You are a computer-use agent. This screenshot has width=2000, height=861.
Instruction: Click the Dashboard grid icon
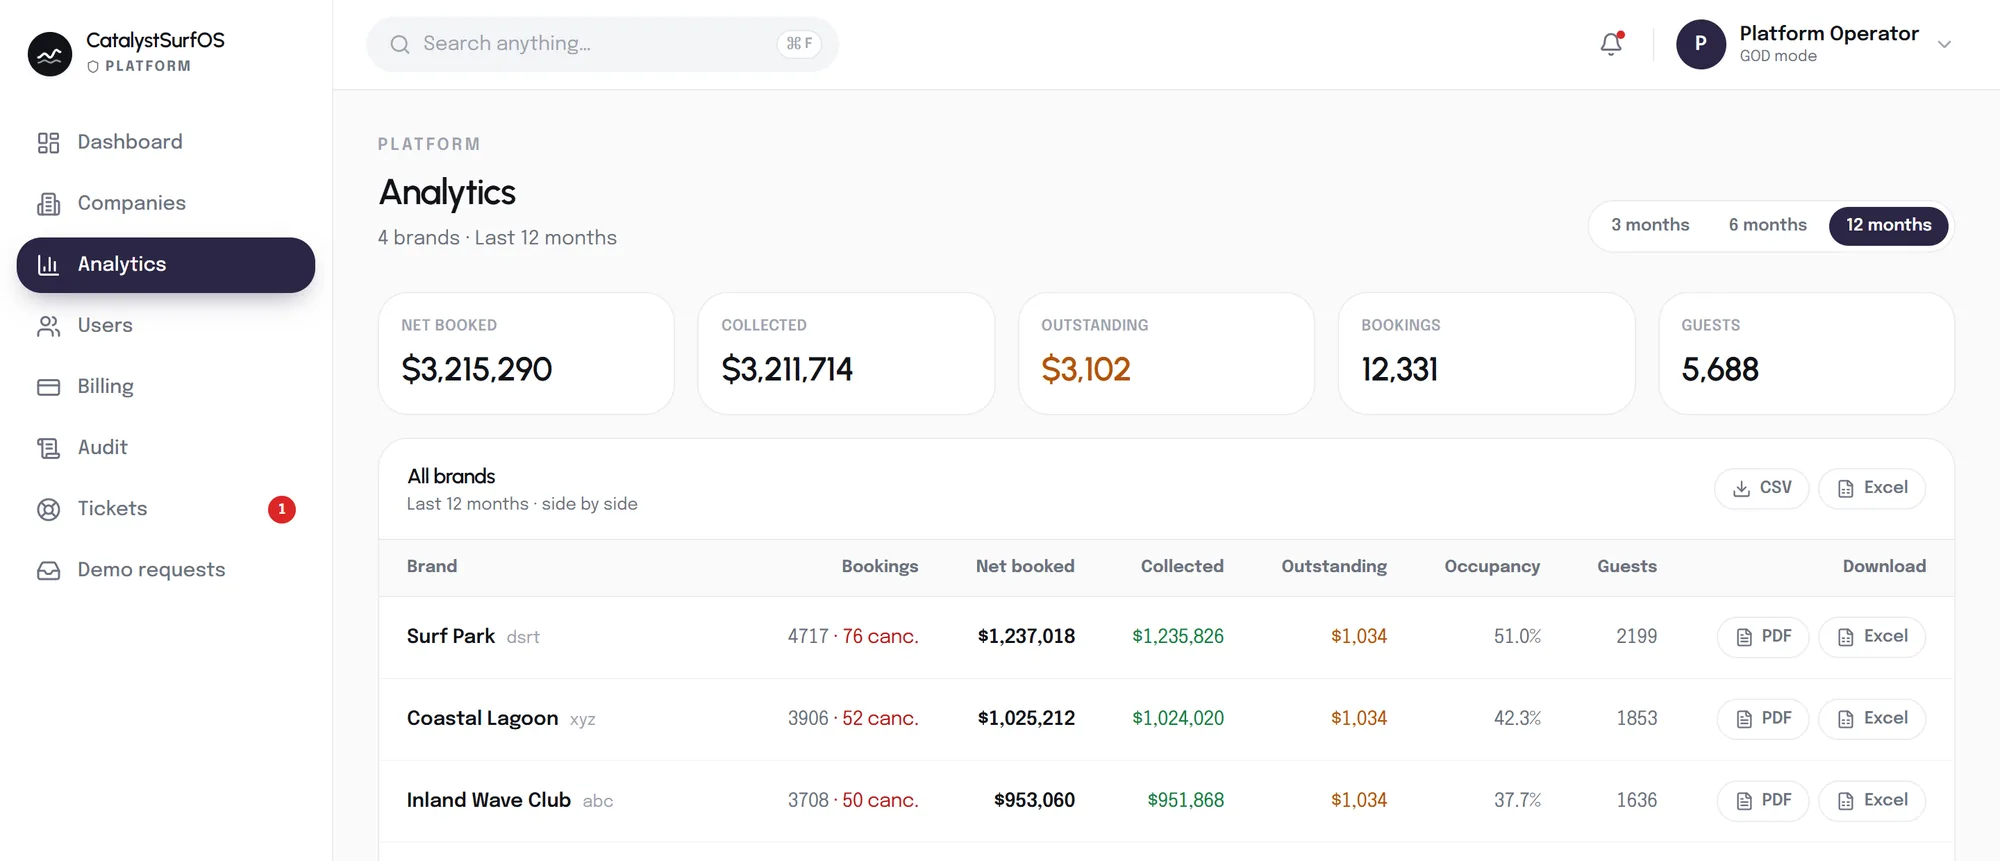(48, 143)
